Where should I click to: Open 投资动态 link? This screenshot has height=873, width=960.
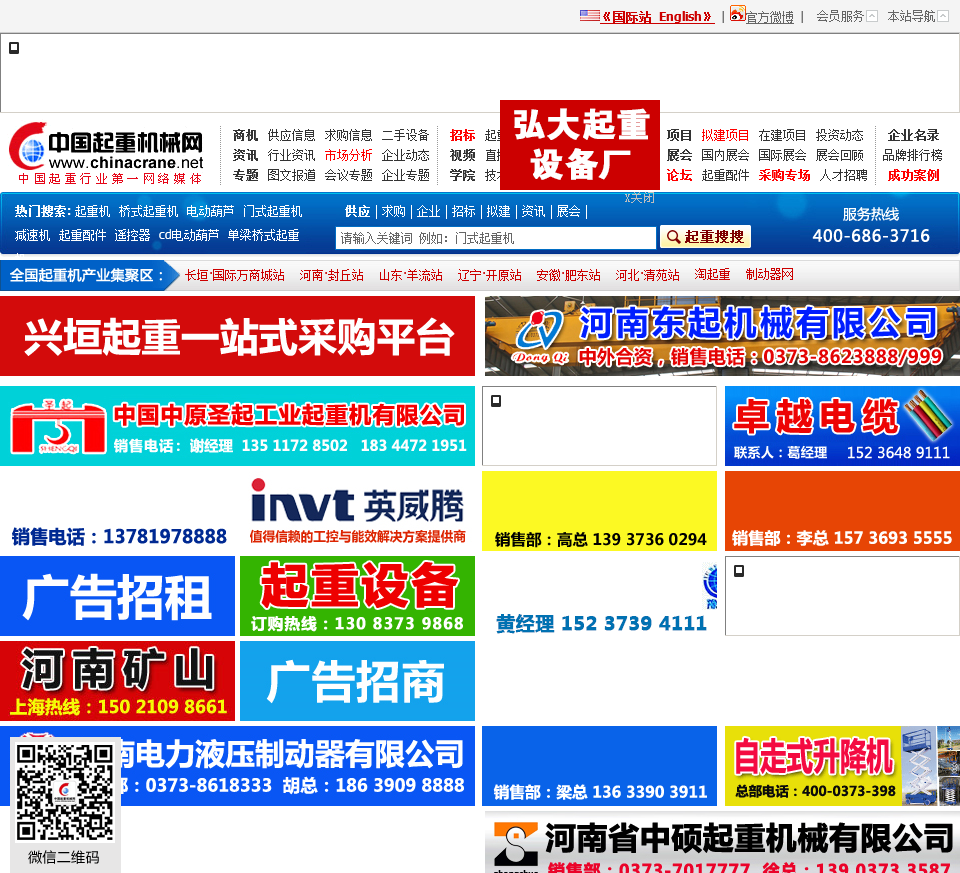pyautogui.click(x=839, y=135)
